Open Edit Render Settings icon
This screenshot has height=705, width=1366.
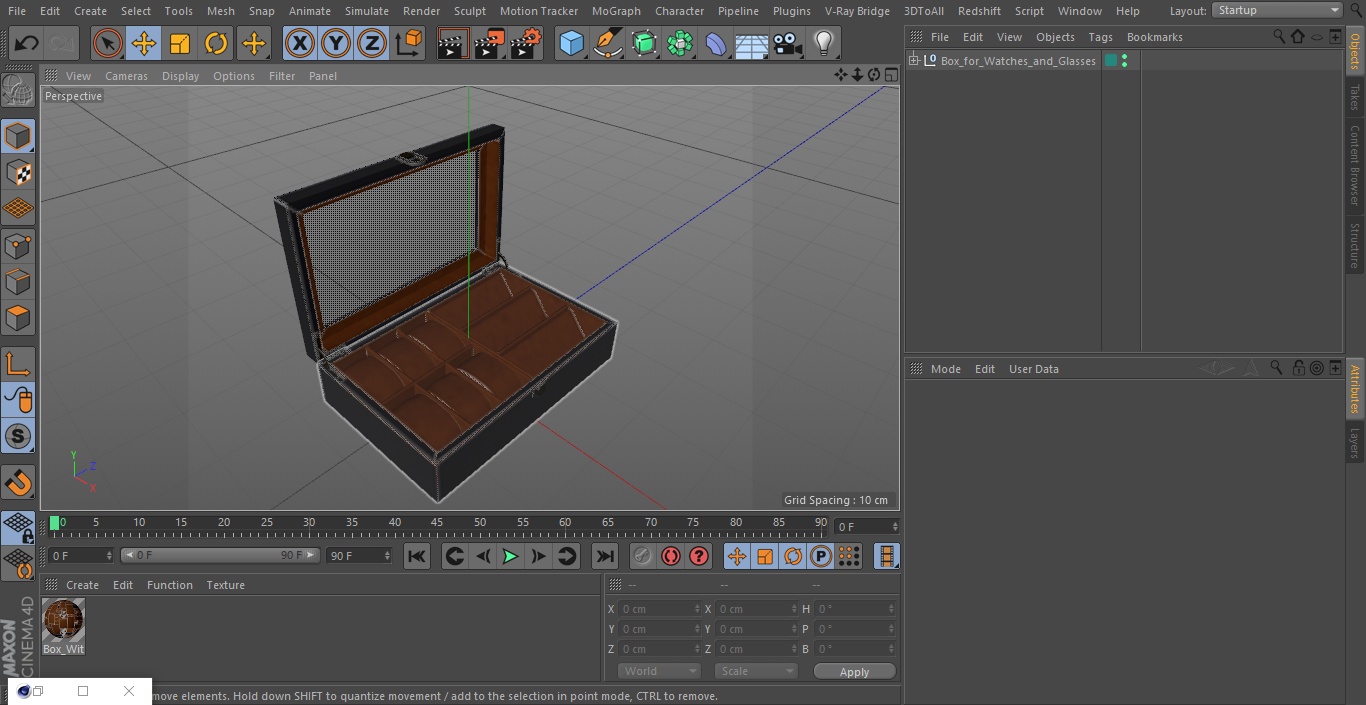(526, 44)
